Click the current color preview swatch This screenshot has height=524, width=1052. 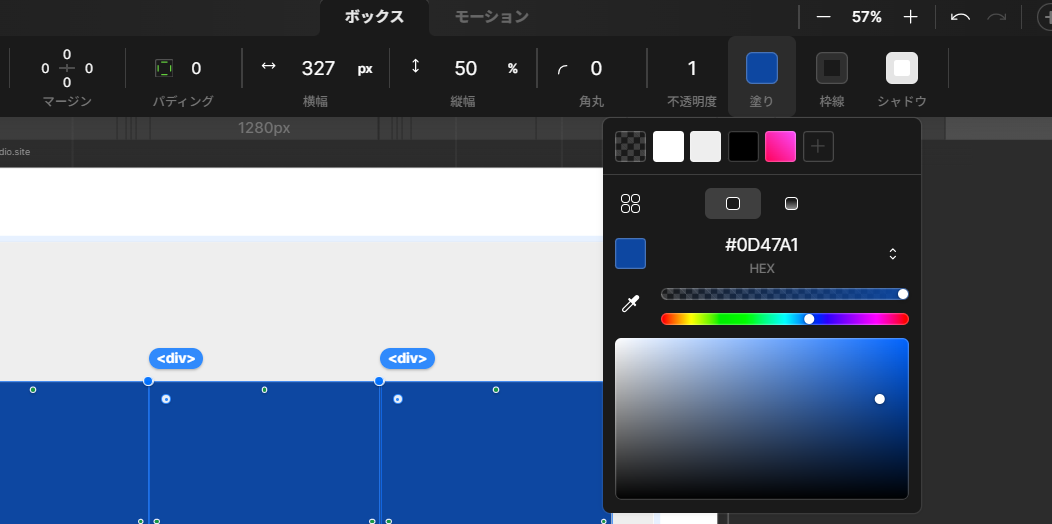pyautogui.click(x=631, y=254)
